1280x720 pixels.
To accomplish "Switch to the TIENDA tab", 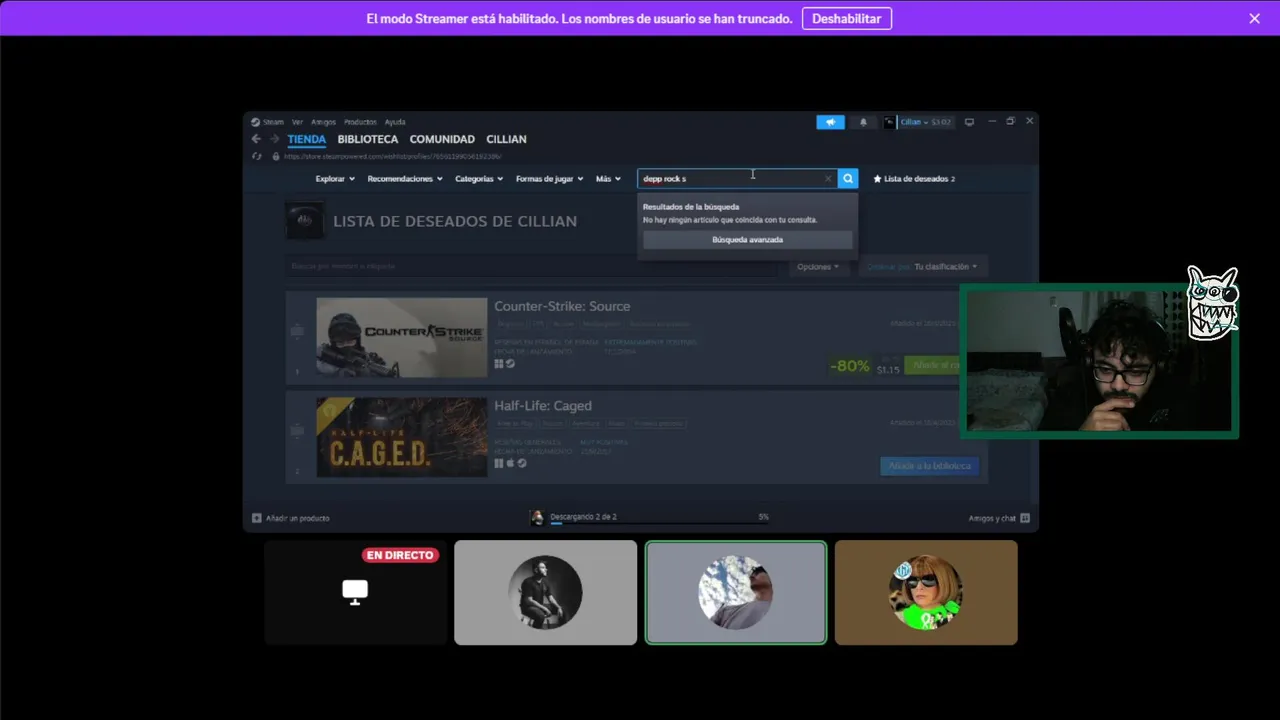I will tap(307, 139).
